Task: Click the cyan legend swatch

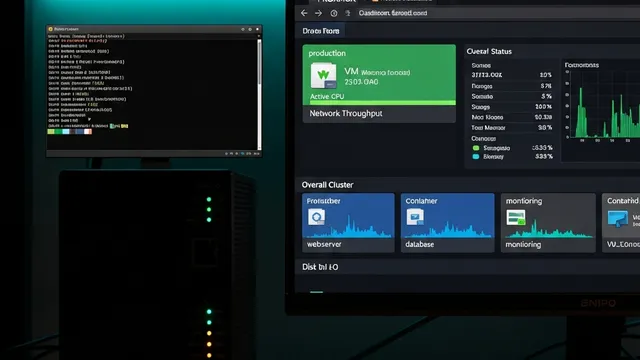Action: pos(476,156)
